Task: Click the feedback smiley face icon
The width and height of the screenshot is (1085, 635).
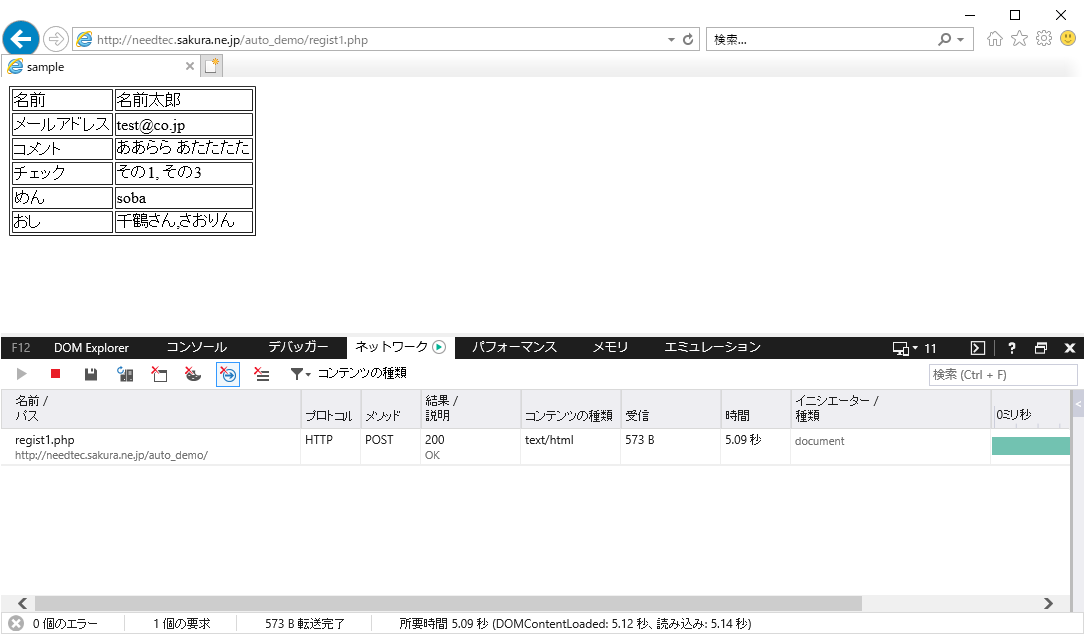Action: [1068, 39]
